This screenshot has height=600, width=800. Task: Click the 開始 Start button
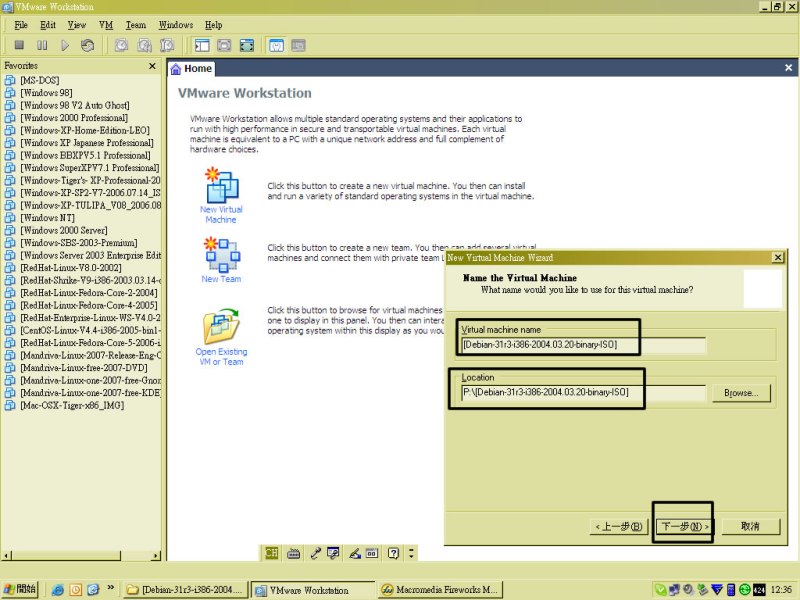(20, 589)
